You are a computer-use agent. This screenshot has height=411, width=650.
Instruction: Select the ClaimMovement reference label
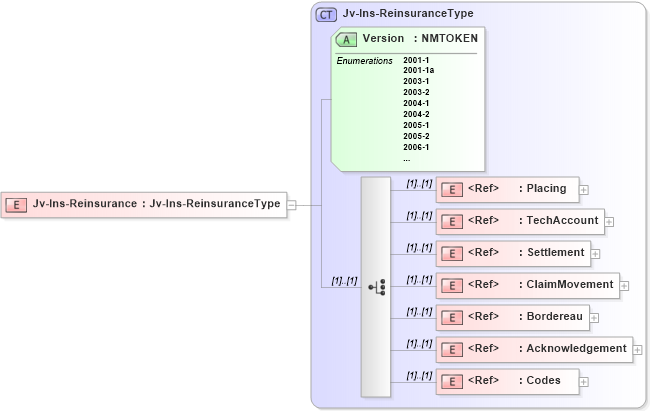541,284
